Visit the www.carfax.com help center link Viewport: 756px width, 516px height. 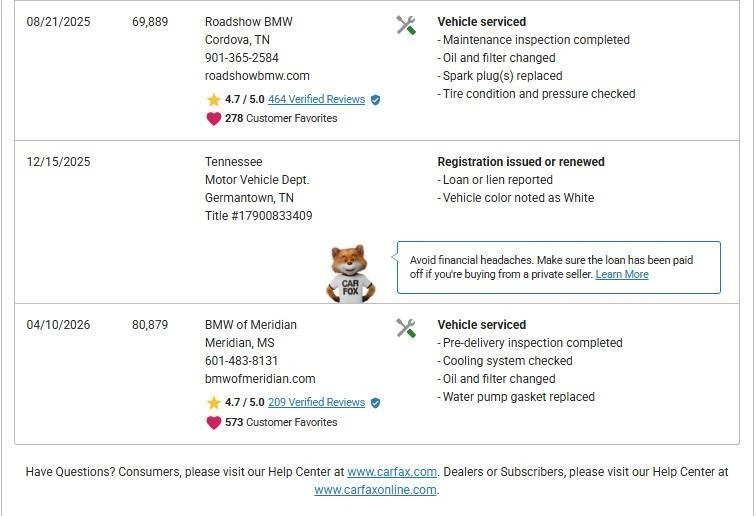pyautogui.click(x=392, y=472)
